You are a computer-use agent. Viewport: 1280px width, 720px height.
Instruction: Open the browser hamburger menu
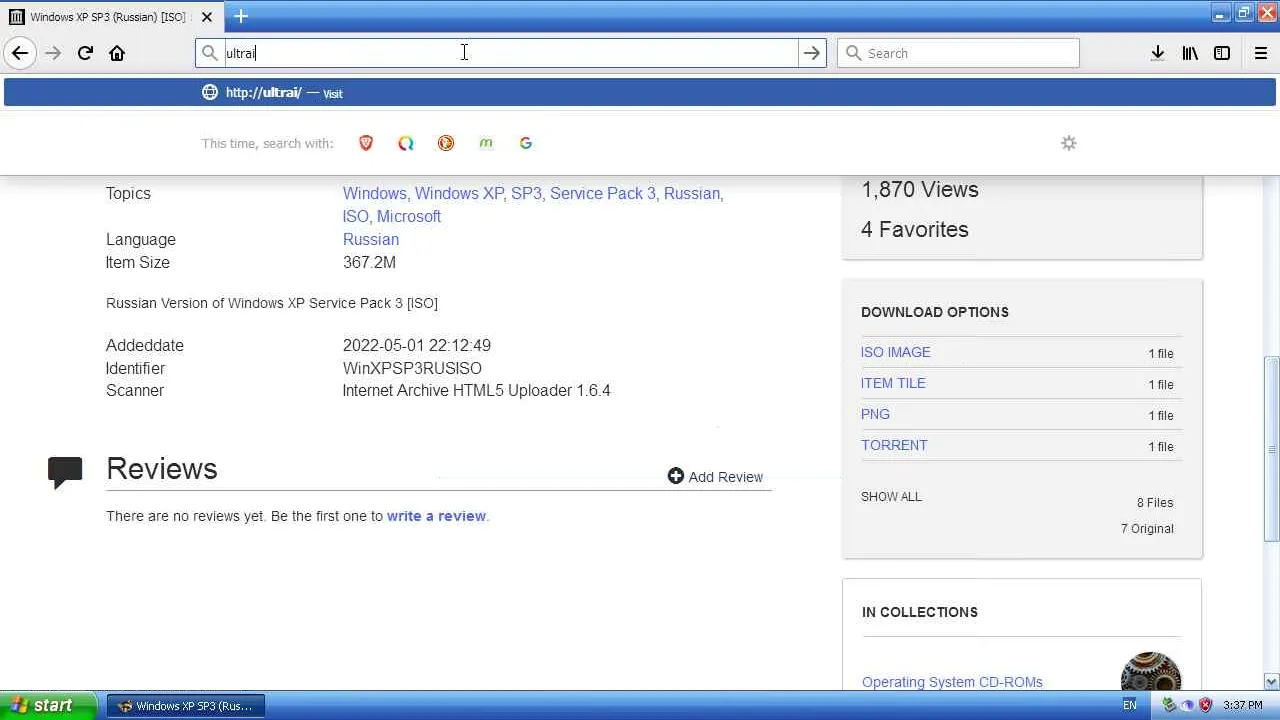pos(1260,53)
